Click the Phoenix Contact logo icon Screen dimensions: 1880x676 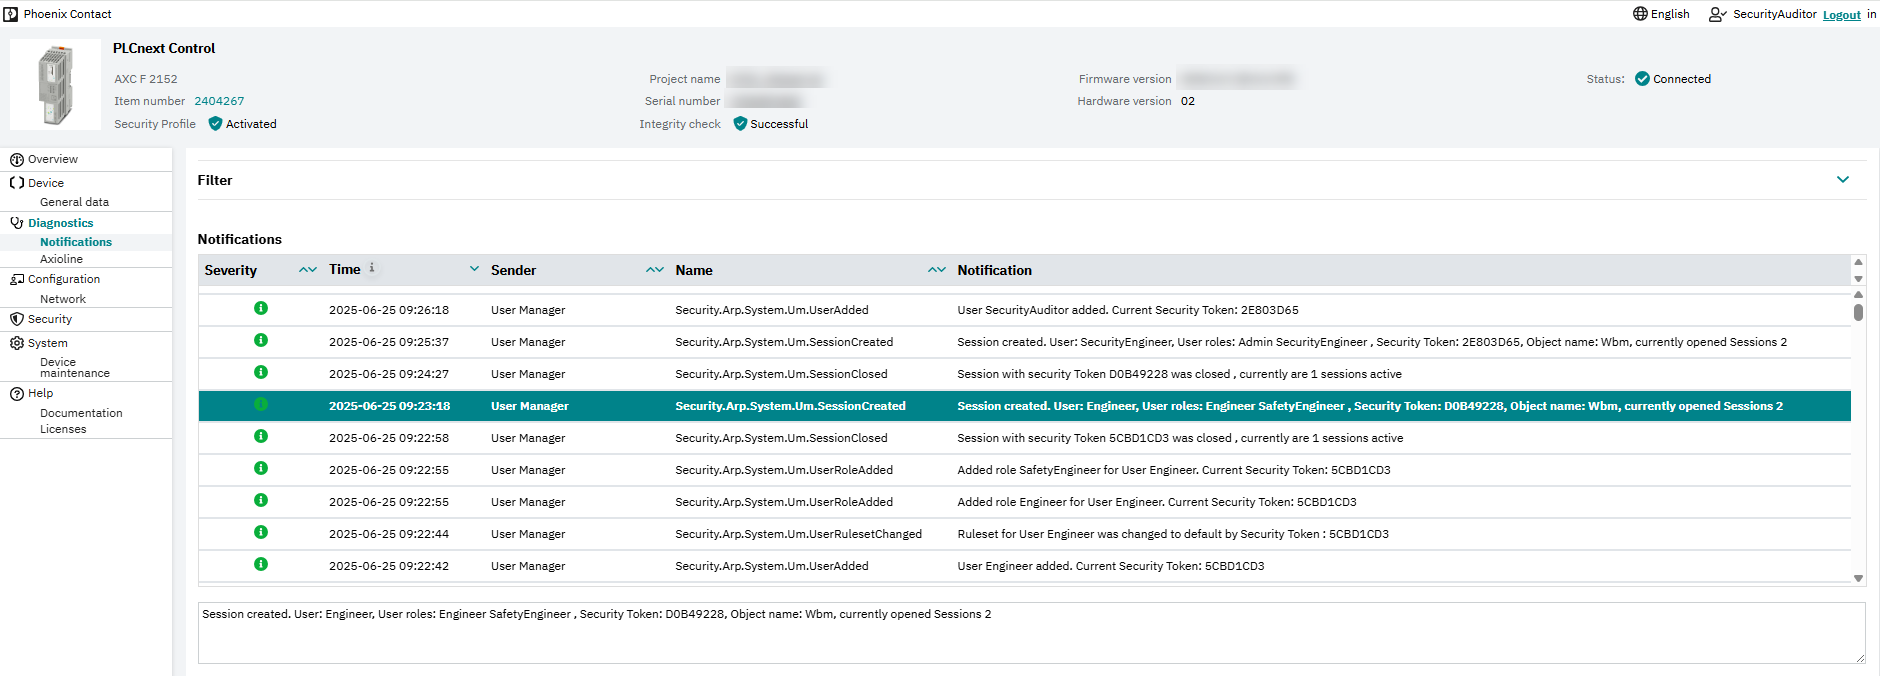(x=11, y=14)
